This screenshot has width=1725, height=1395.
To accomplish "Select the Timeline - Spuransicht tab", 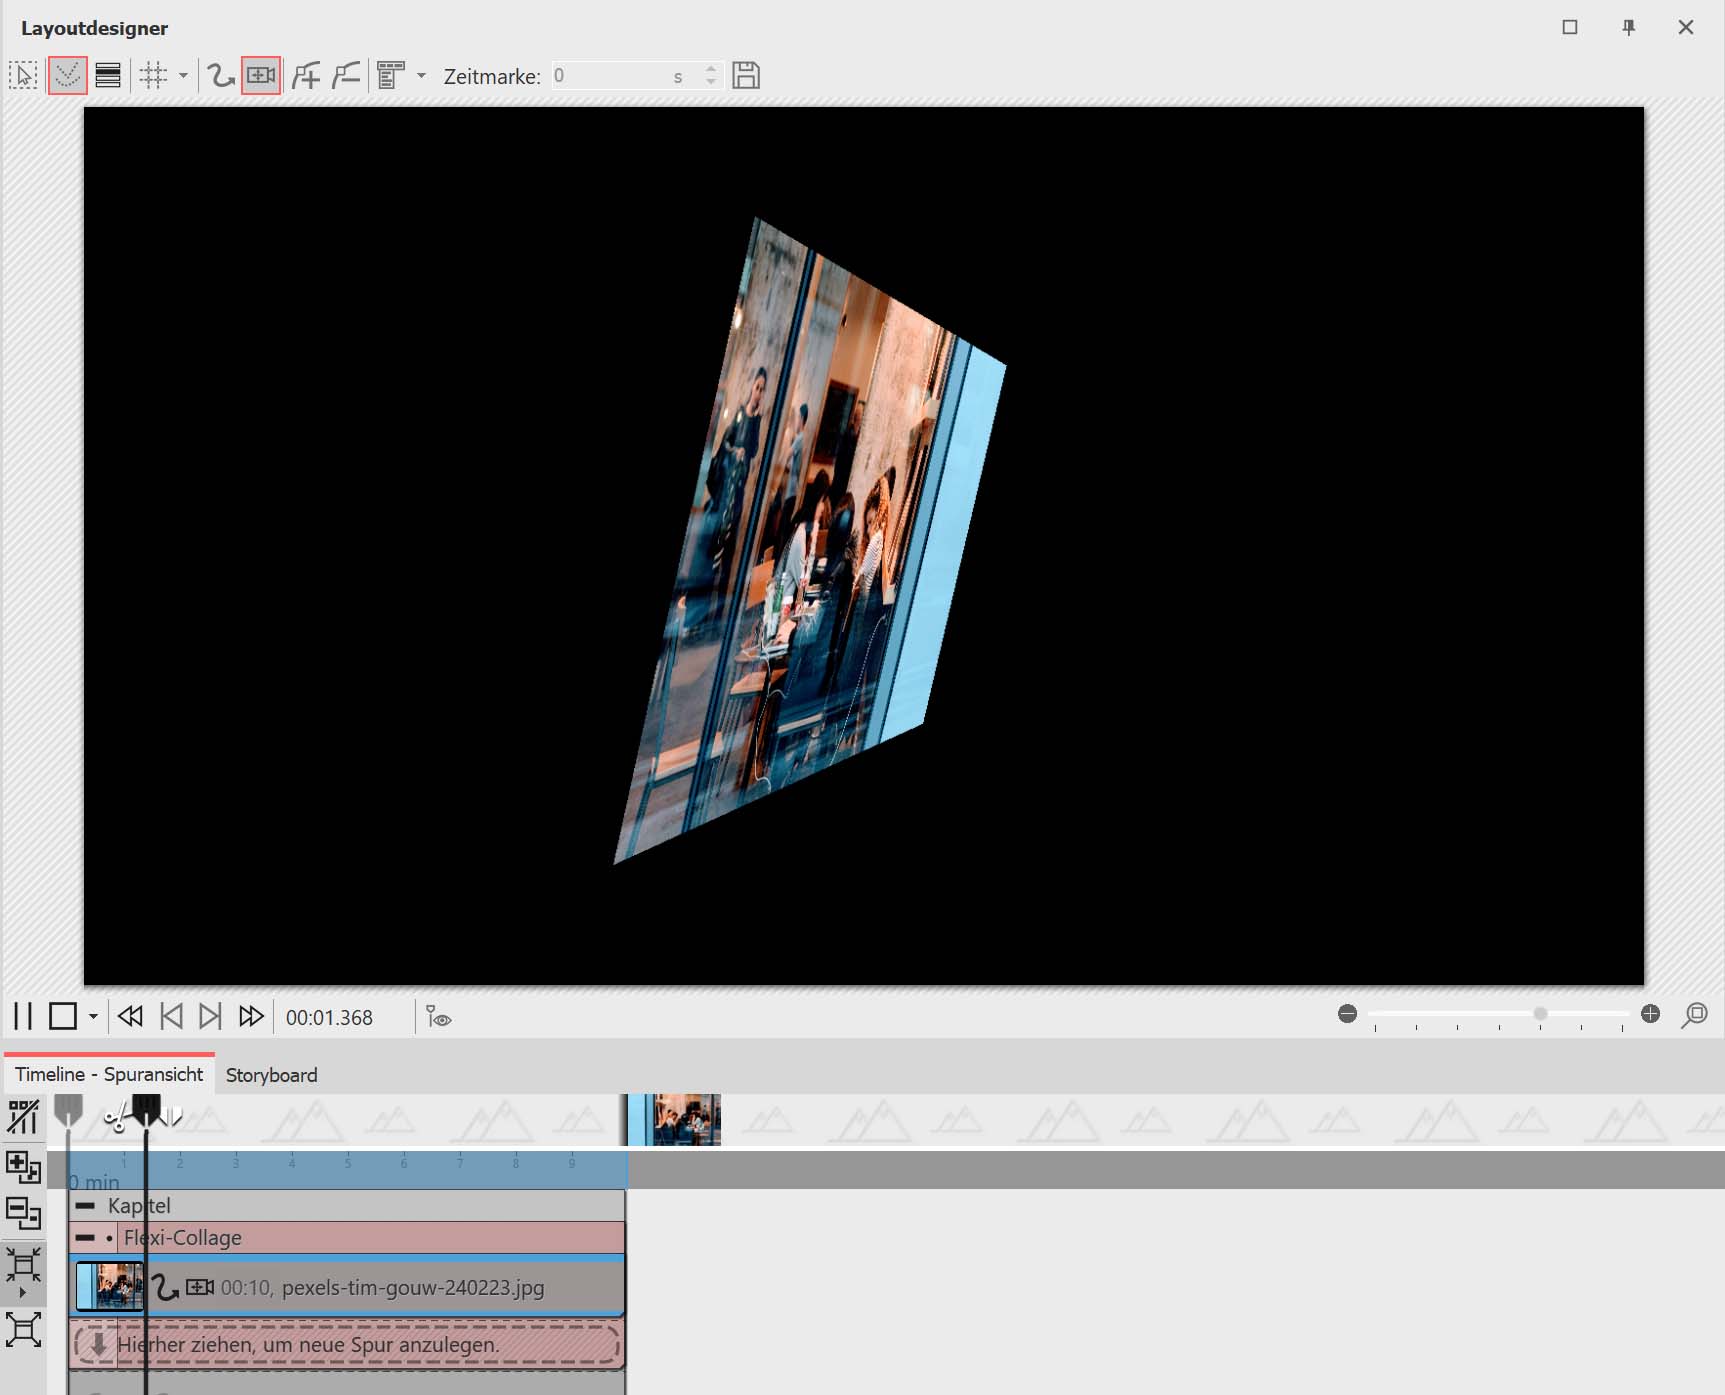I will pos(109,1074).
